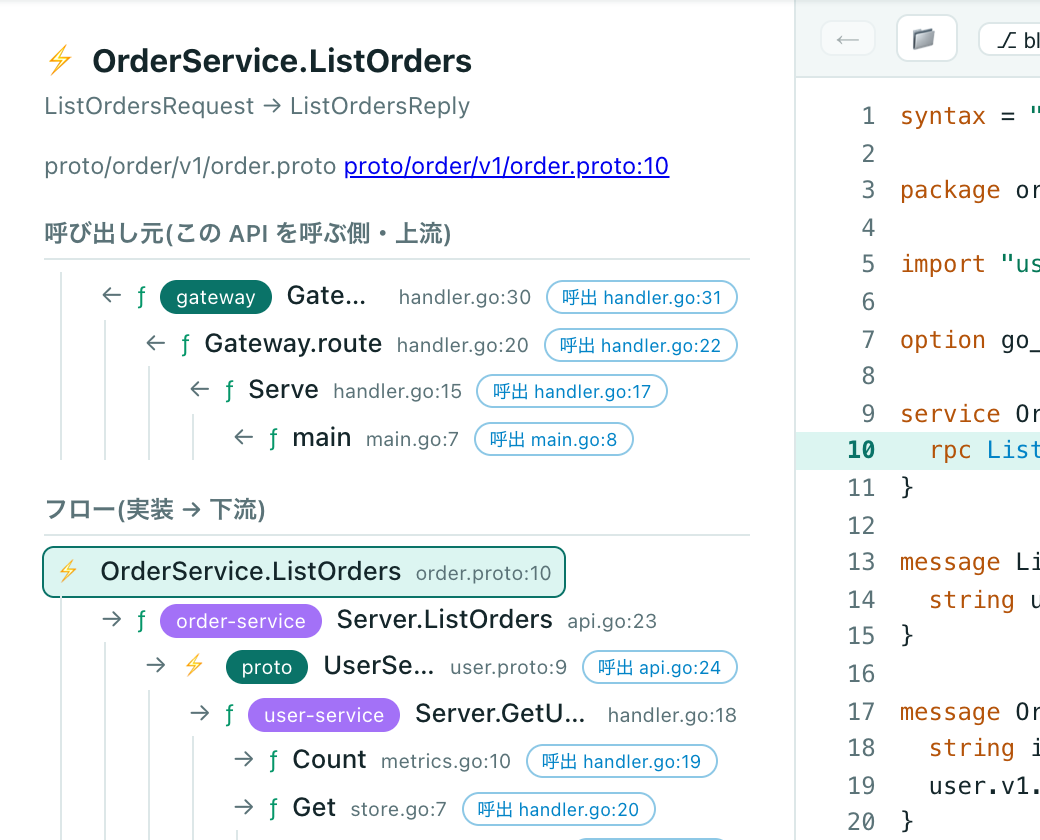Open call site api.go:24 badge
The image size is (1040, 840).
(x=659, y=667)
